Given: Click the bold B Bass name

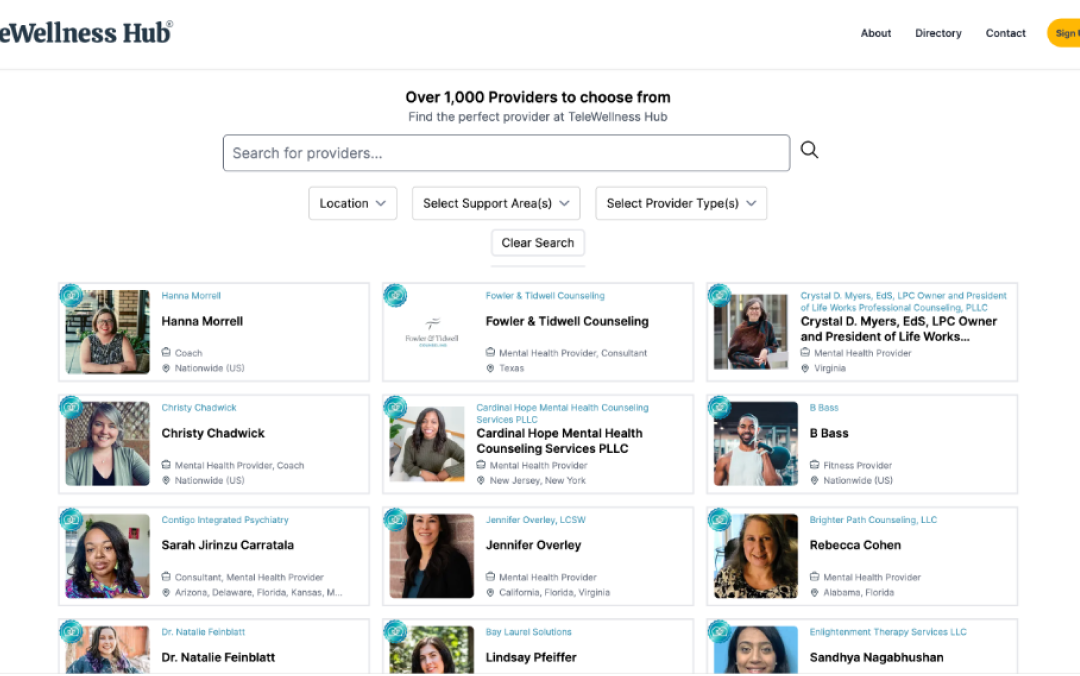Looking at the screenshot, I should (x=829, y=433).
